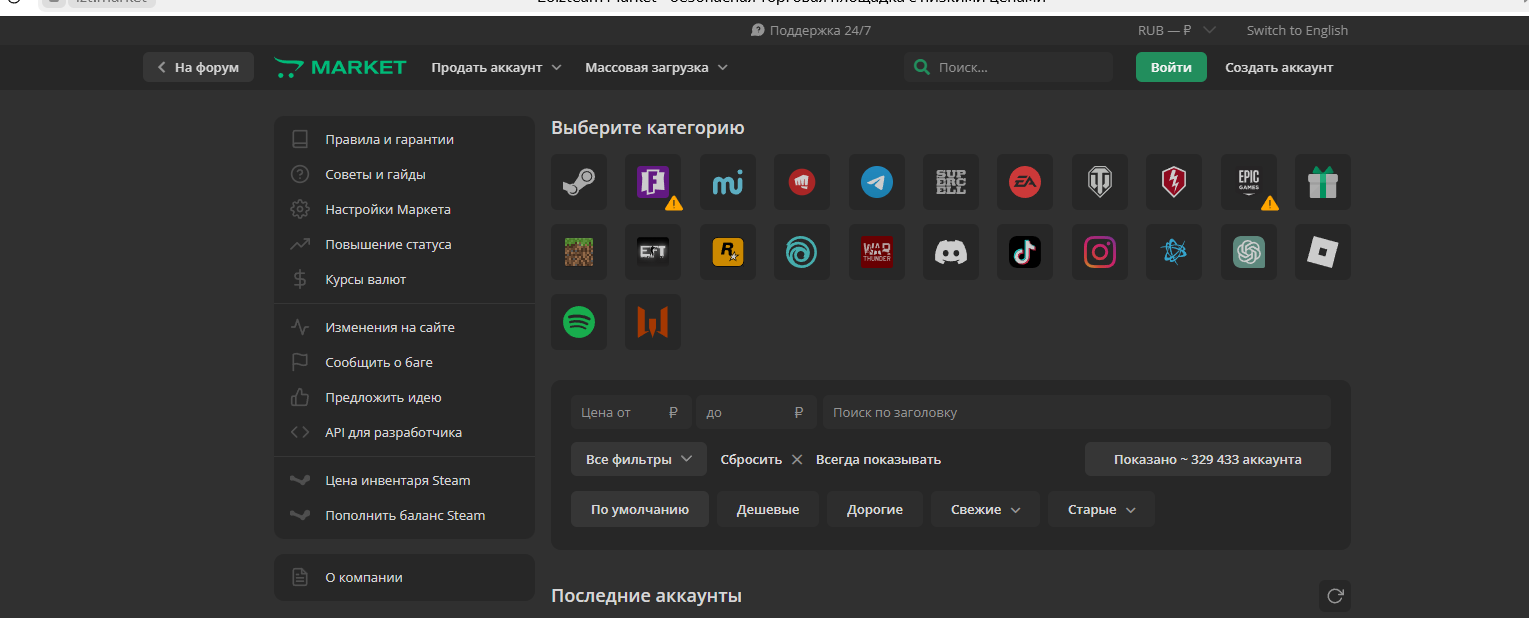Choose the Discord accounts category
The width and height of the screenshot is (1529, 618).
(x=950, y=252)
